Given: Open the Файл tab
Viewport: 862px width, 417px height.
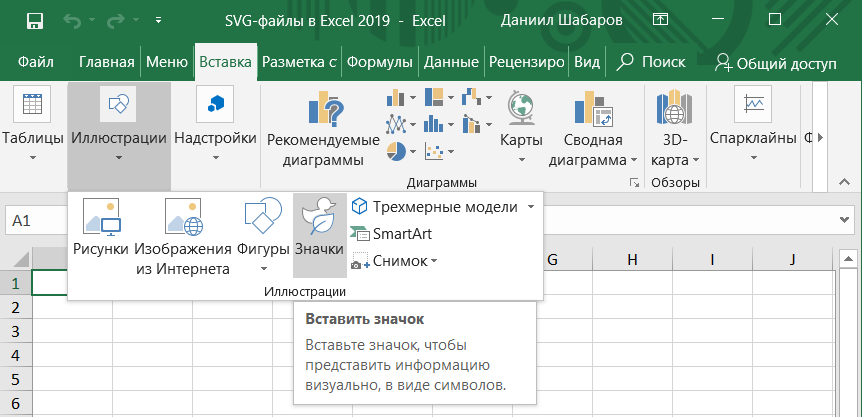Looking at the screenshot, I should 36,62.
